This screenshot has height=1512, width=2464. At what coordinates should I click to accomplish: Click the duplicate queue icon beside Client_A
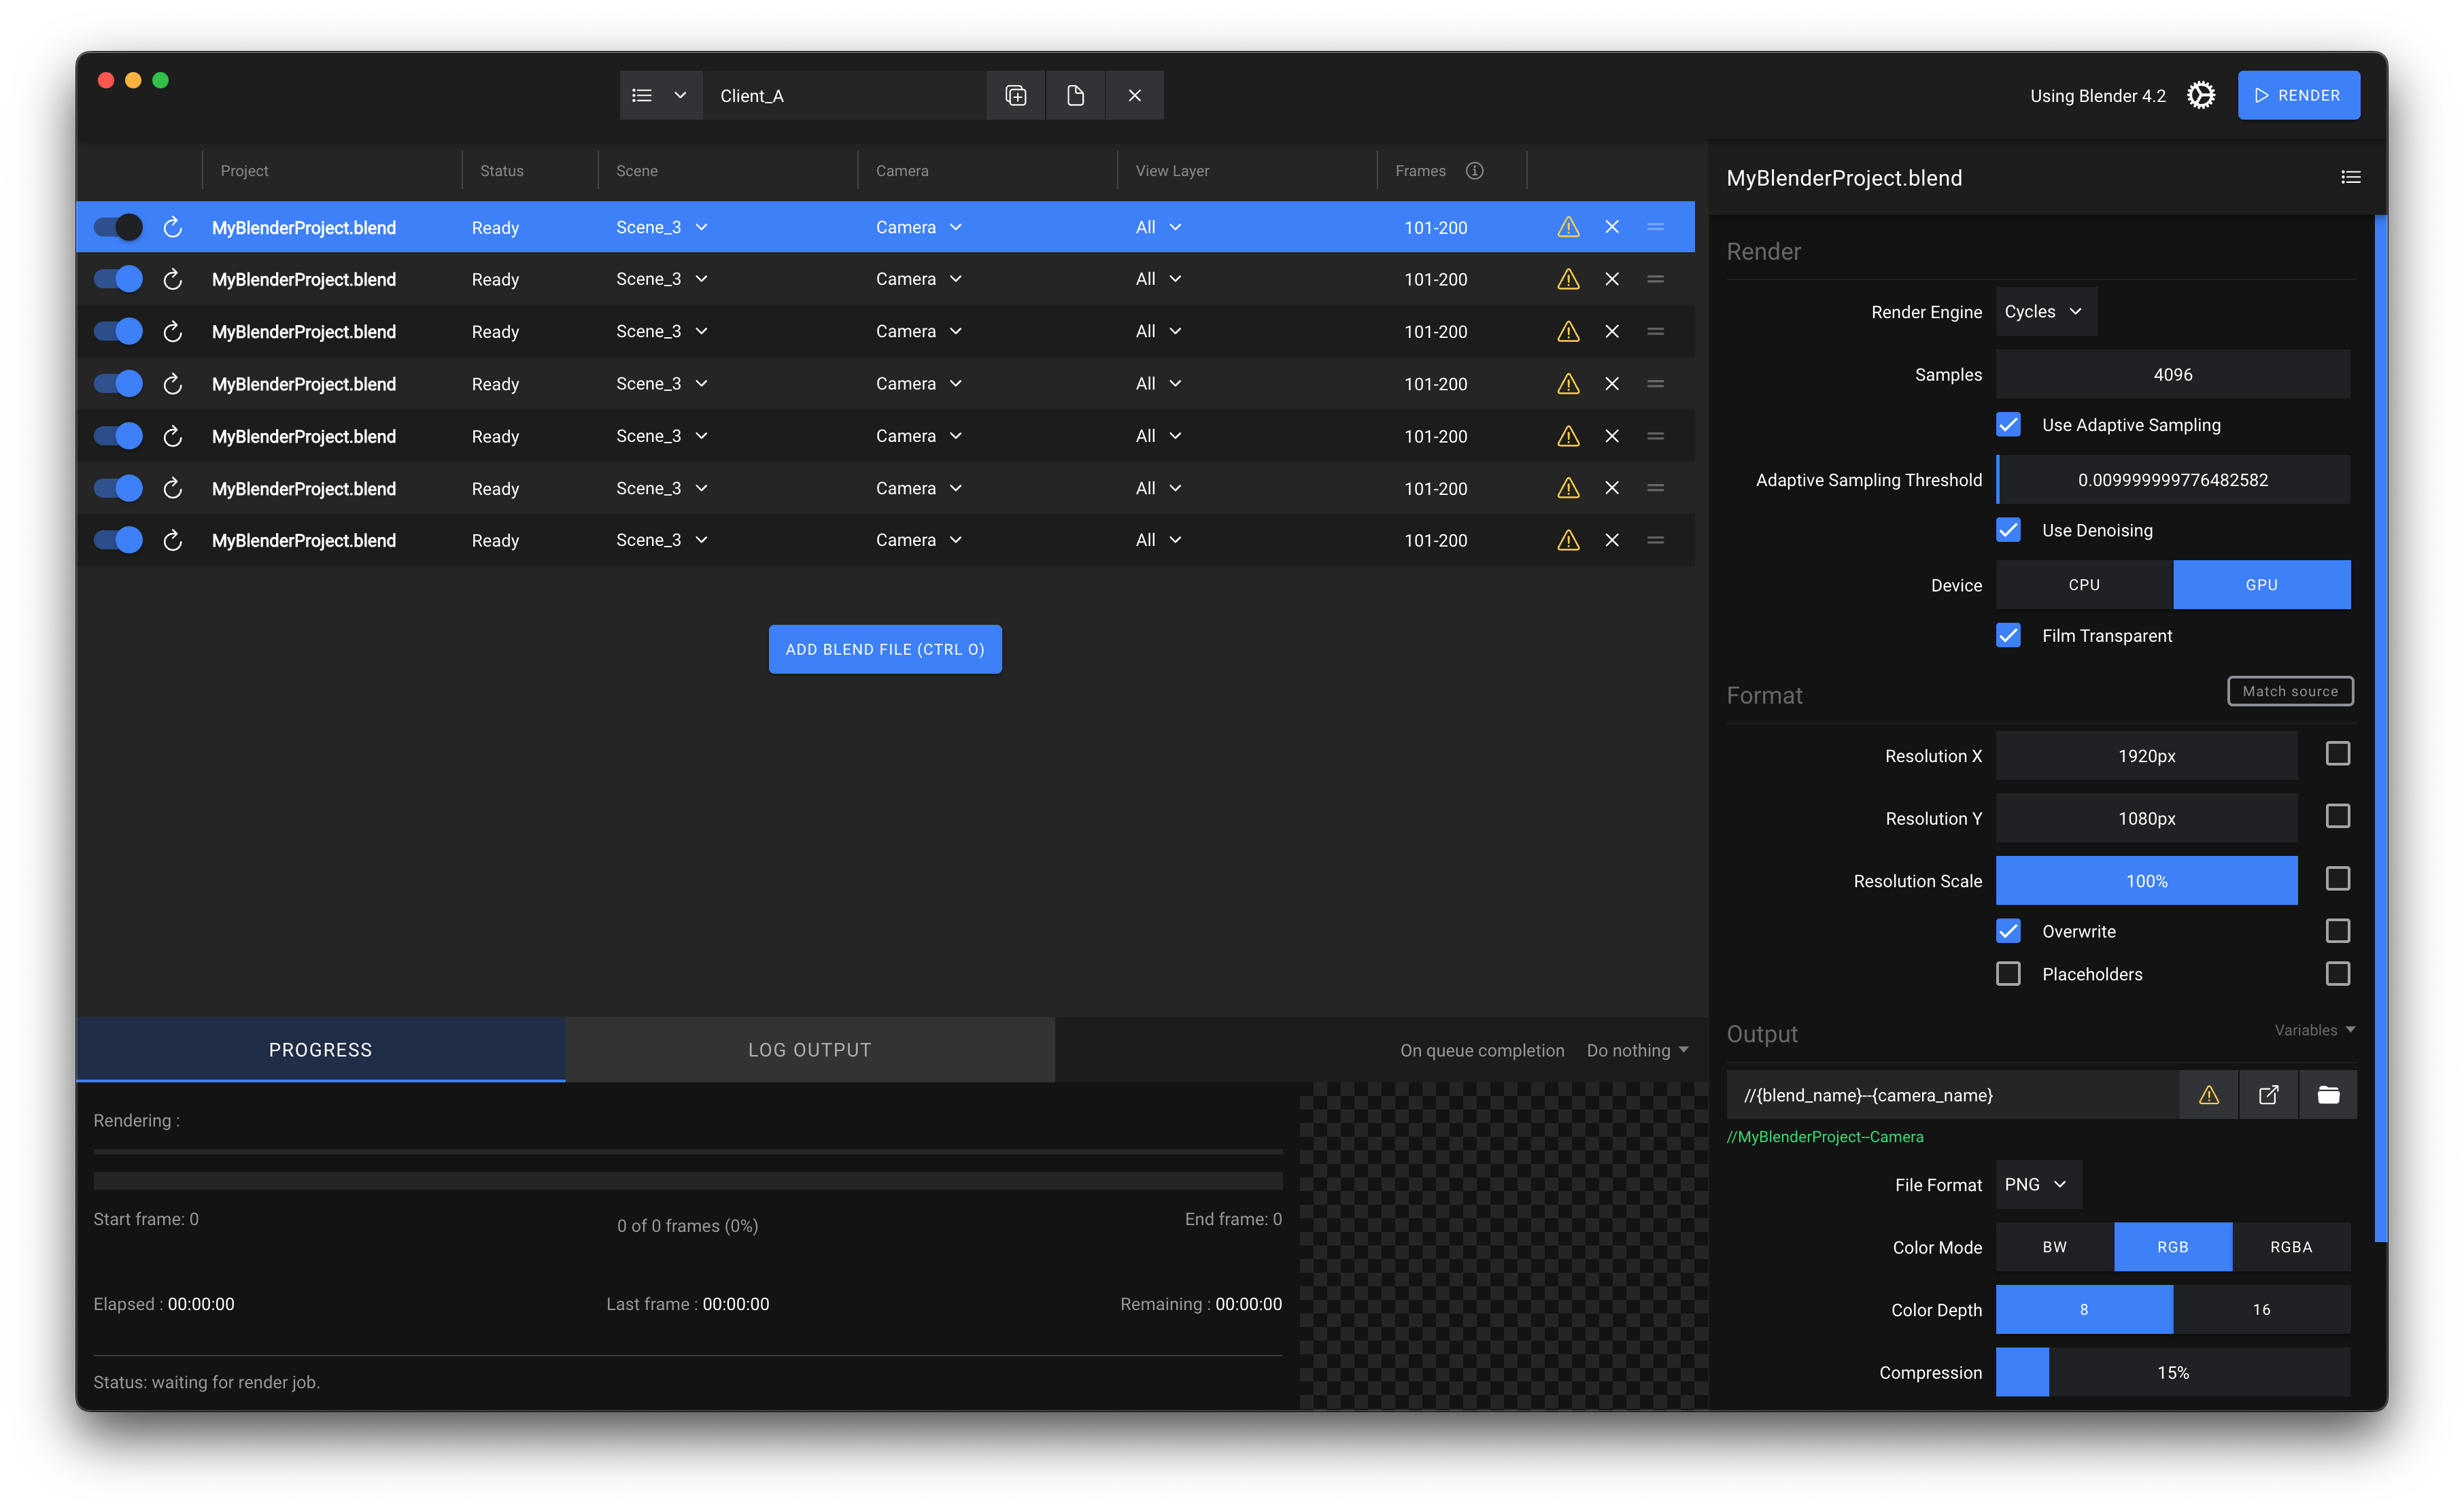[1015, 96]
